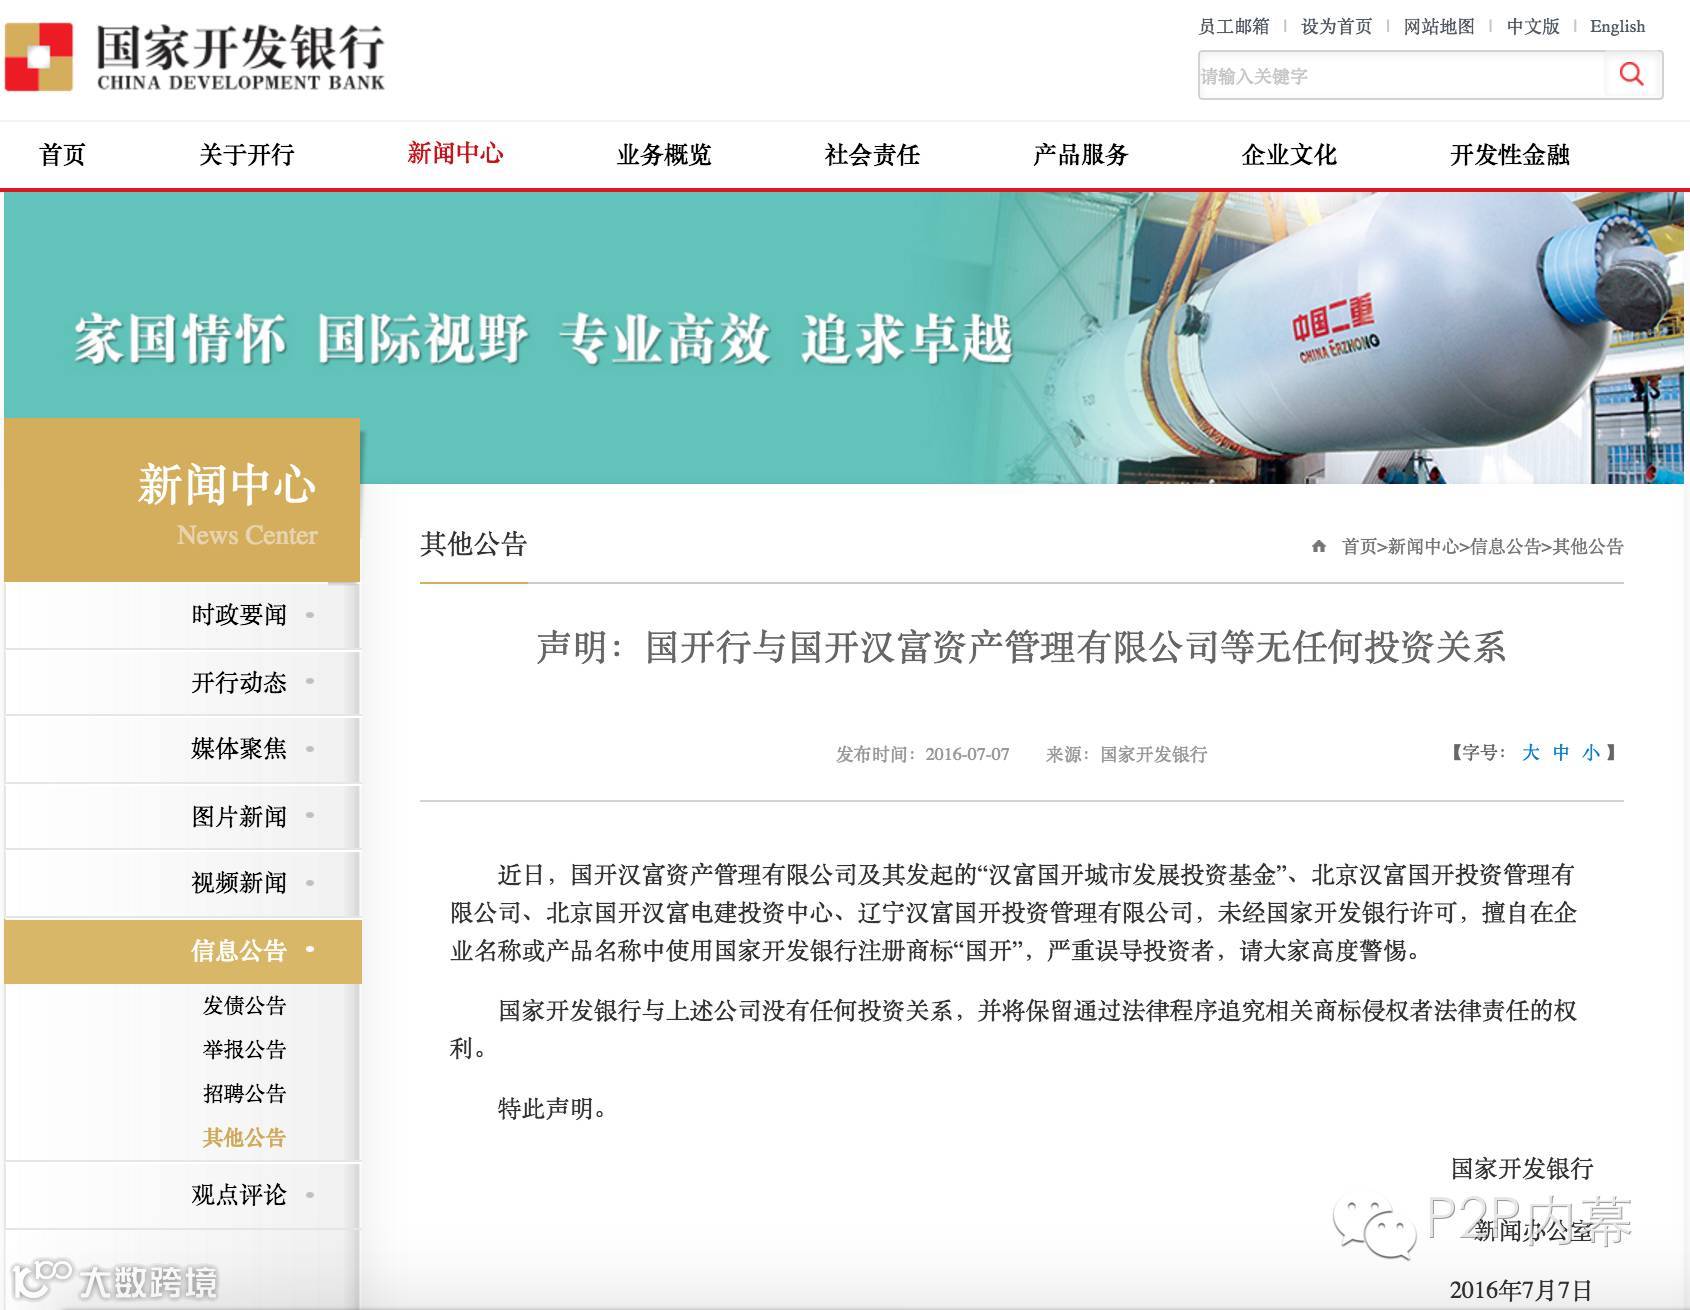
Task: Switch to 中文版 language
Action: pyautogui.click(x=1533, y=26)
